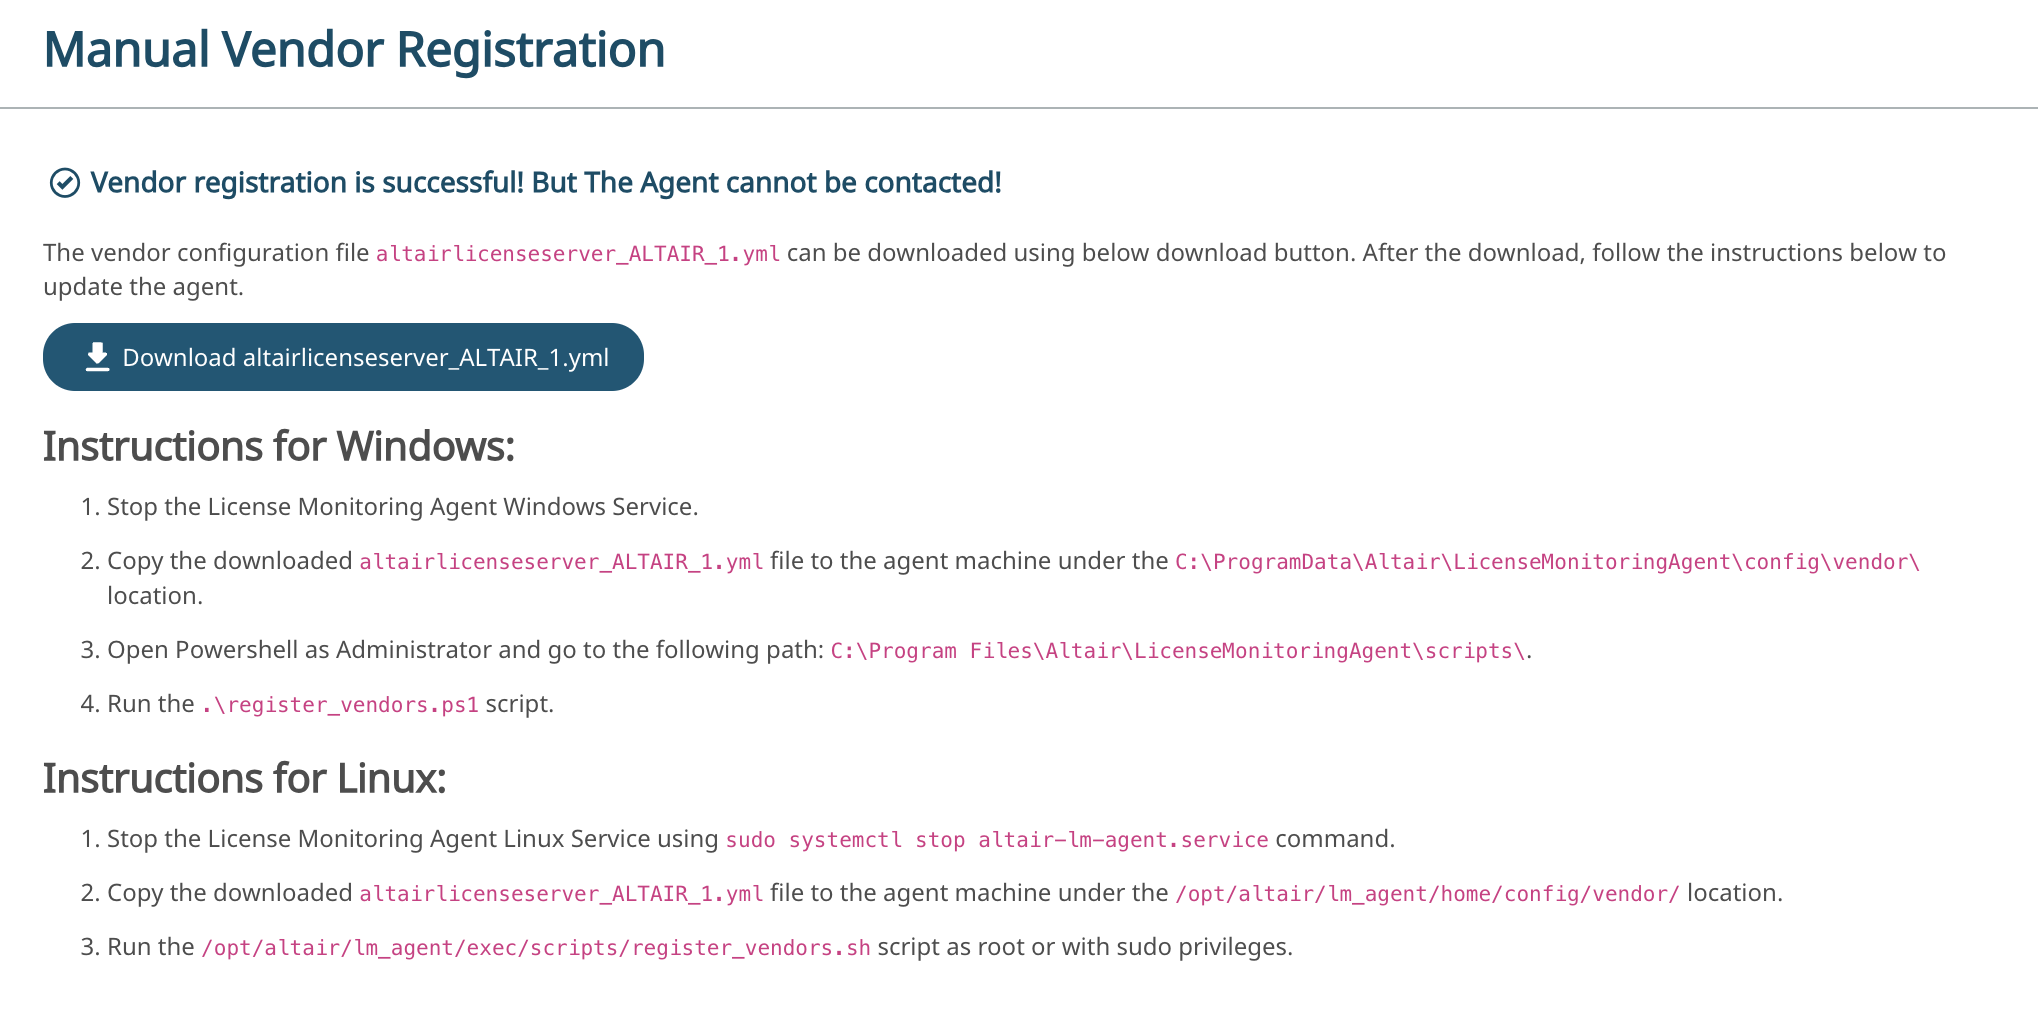Click the /opt/altair config/vendor path
This screenshot has height=1021, width=2038.
[x=1427, y=894]
